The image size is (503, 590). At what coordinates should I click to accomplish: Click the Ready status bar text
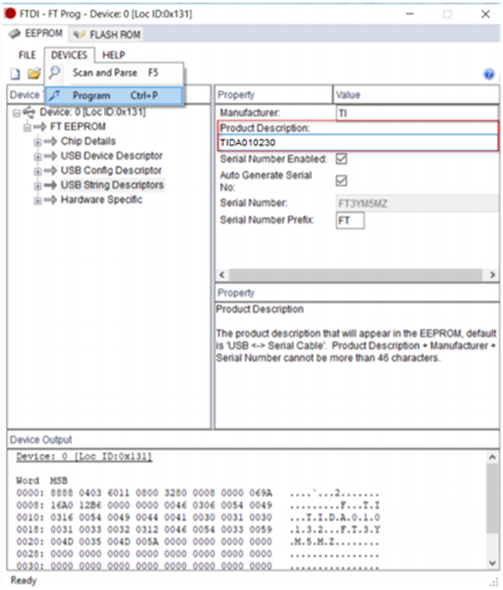(x=23, y=580)
